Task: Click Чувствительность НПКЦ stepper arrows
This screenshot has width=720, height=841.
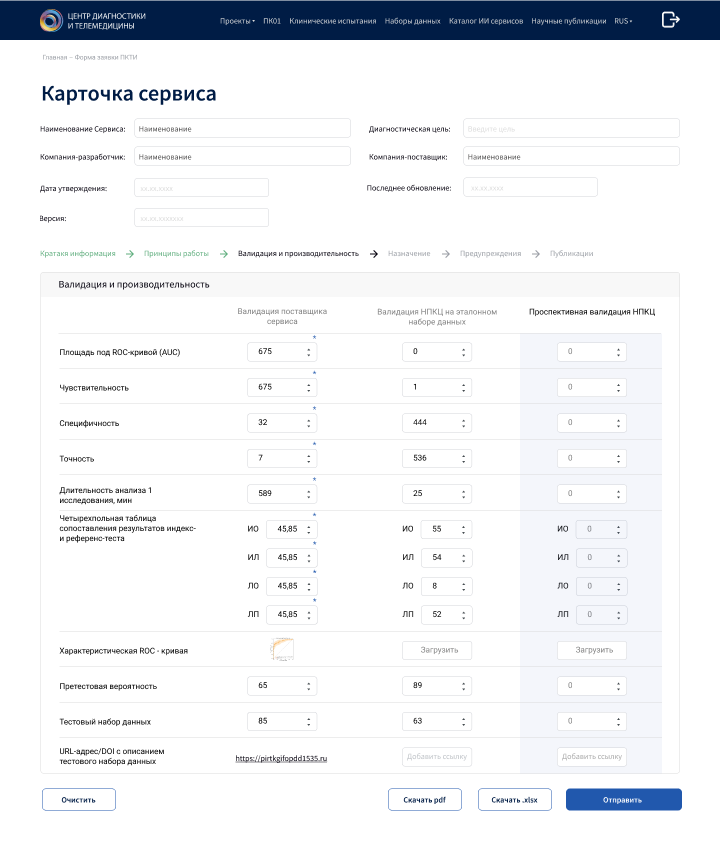Action: click(464, 387)
